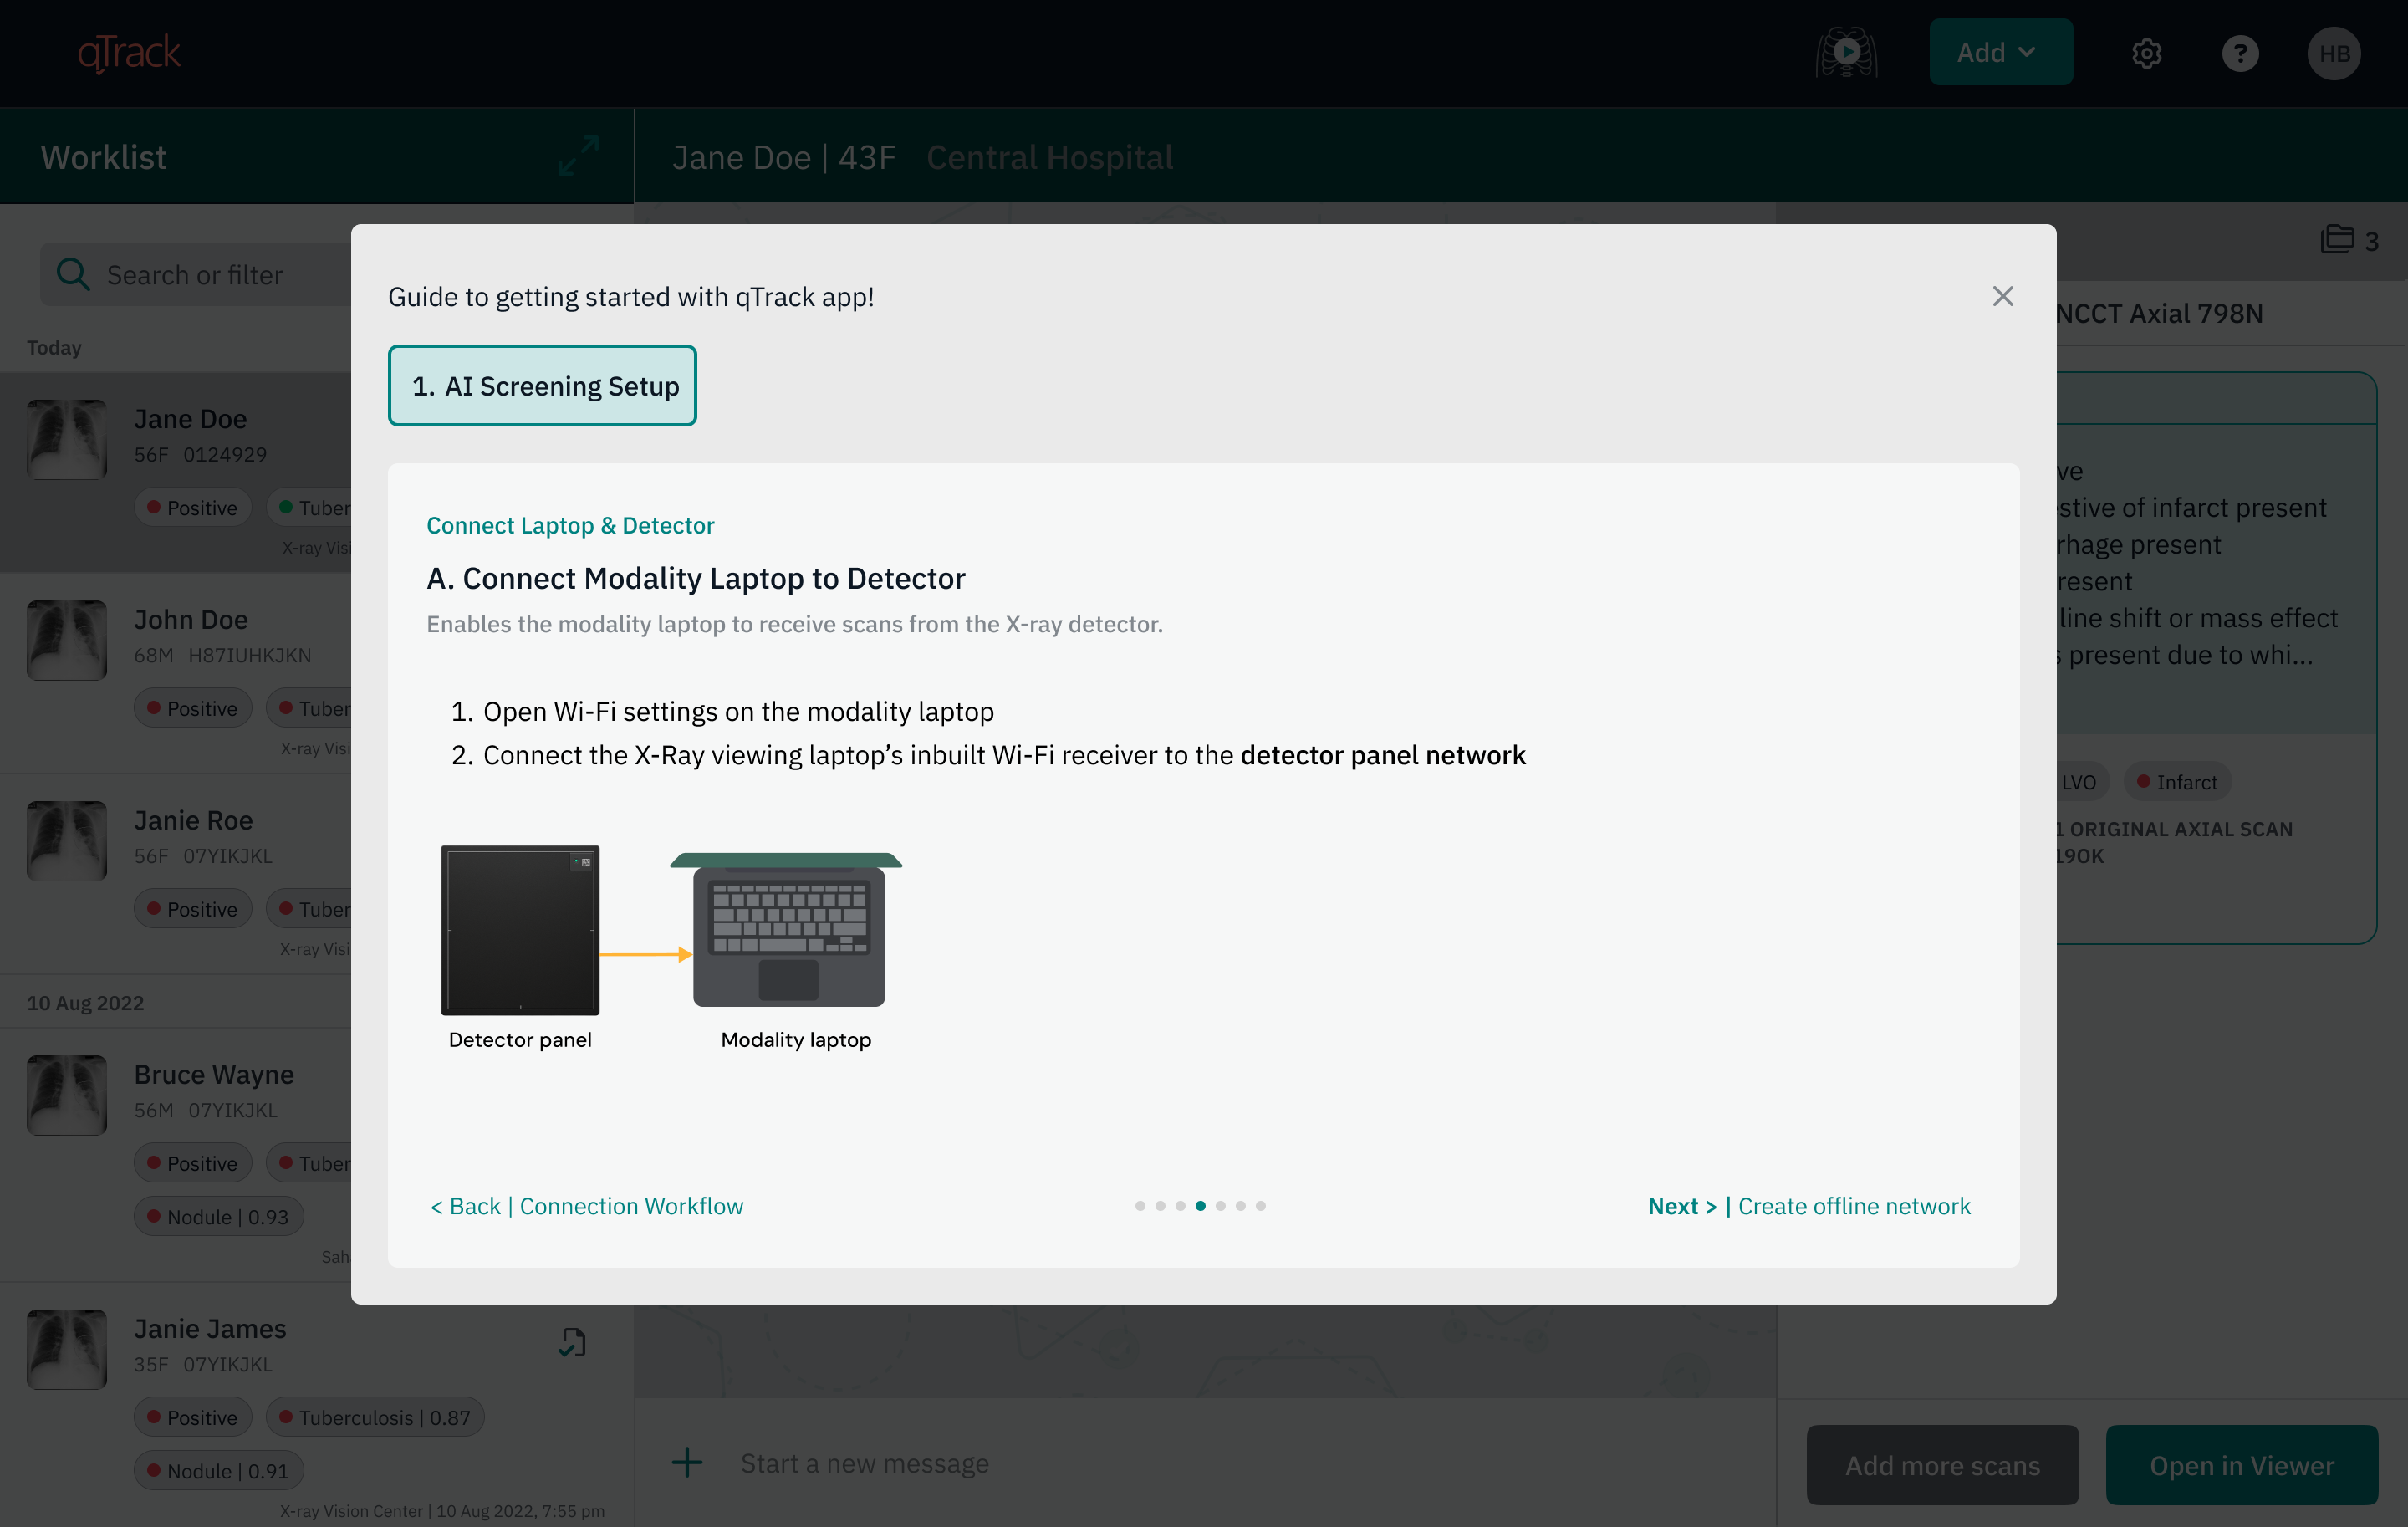
Task: Open Jane Doe's X-ray thumbnail
Action: tap(67, 440)
